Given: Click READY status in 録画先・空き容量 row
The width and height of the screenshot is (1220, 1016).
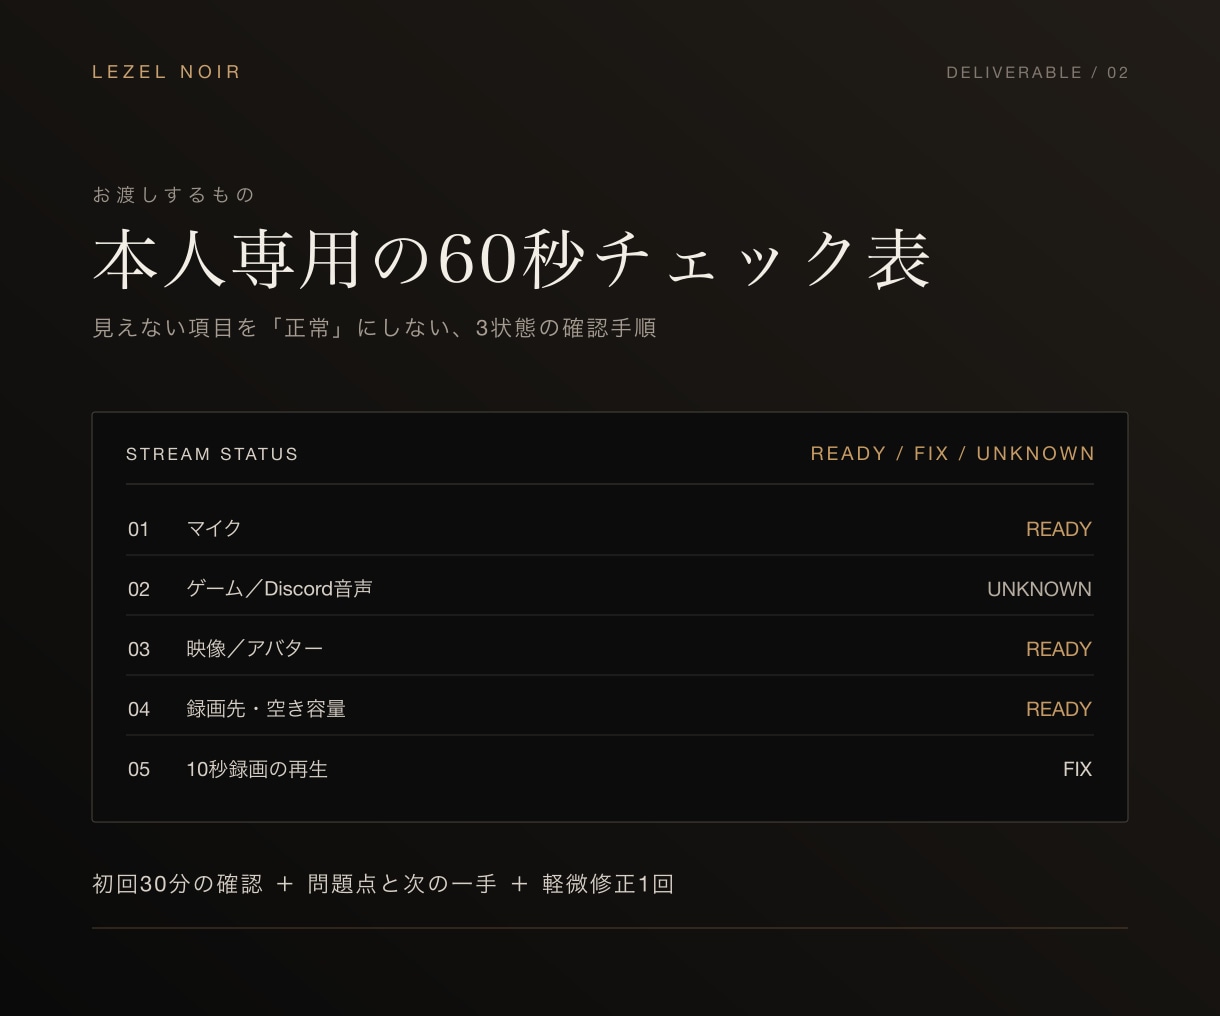Looking at the screenshot, I should (1058, 709).
